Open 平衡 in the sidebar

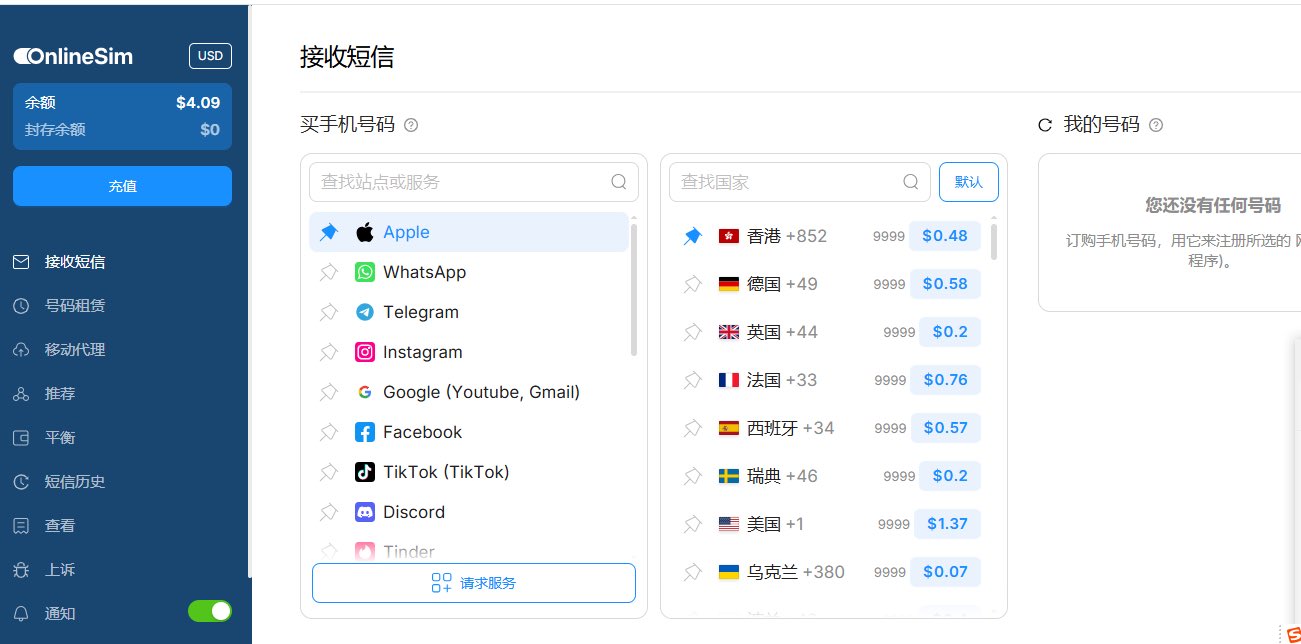(x=60, y=438)
